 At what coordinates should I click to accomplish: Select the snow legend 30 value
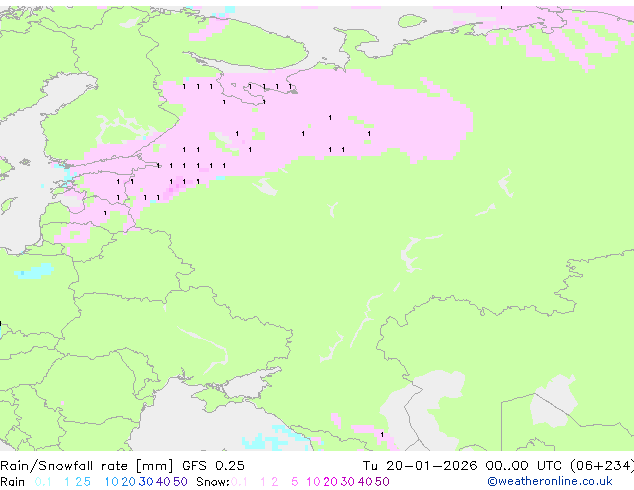pos(348,482)
